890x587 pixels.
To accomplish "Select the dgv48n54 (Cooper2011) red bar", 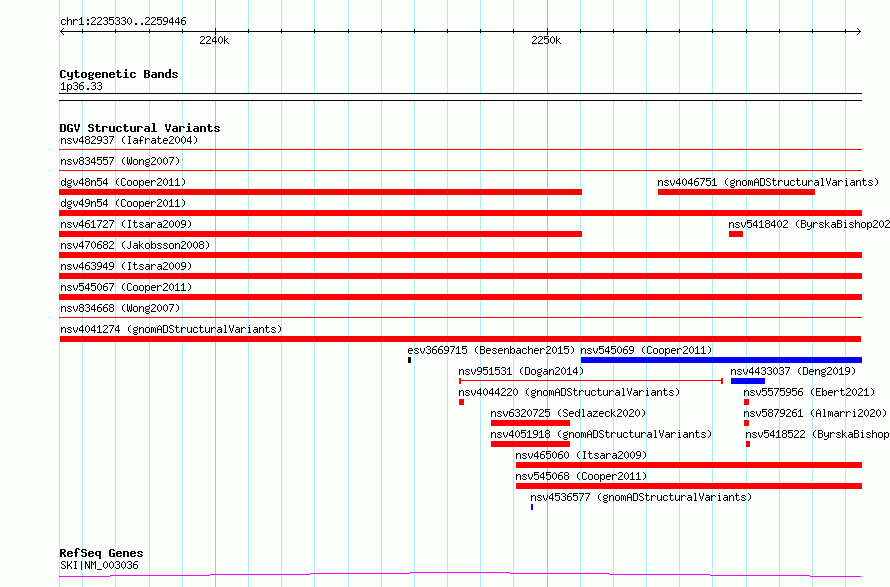I will point(321,192).
